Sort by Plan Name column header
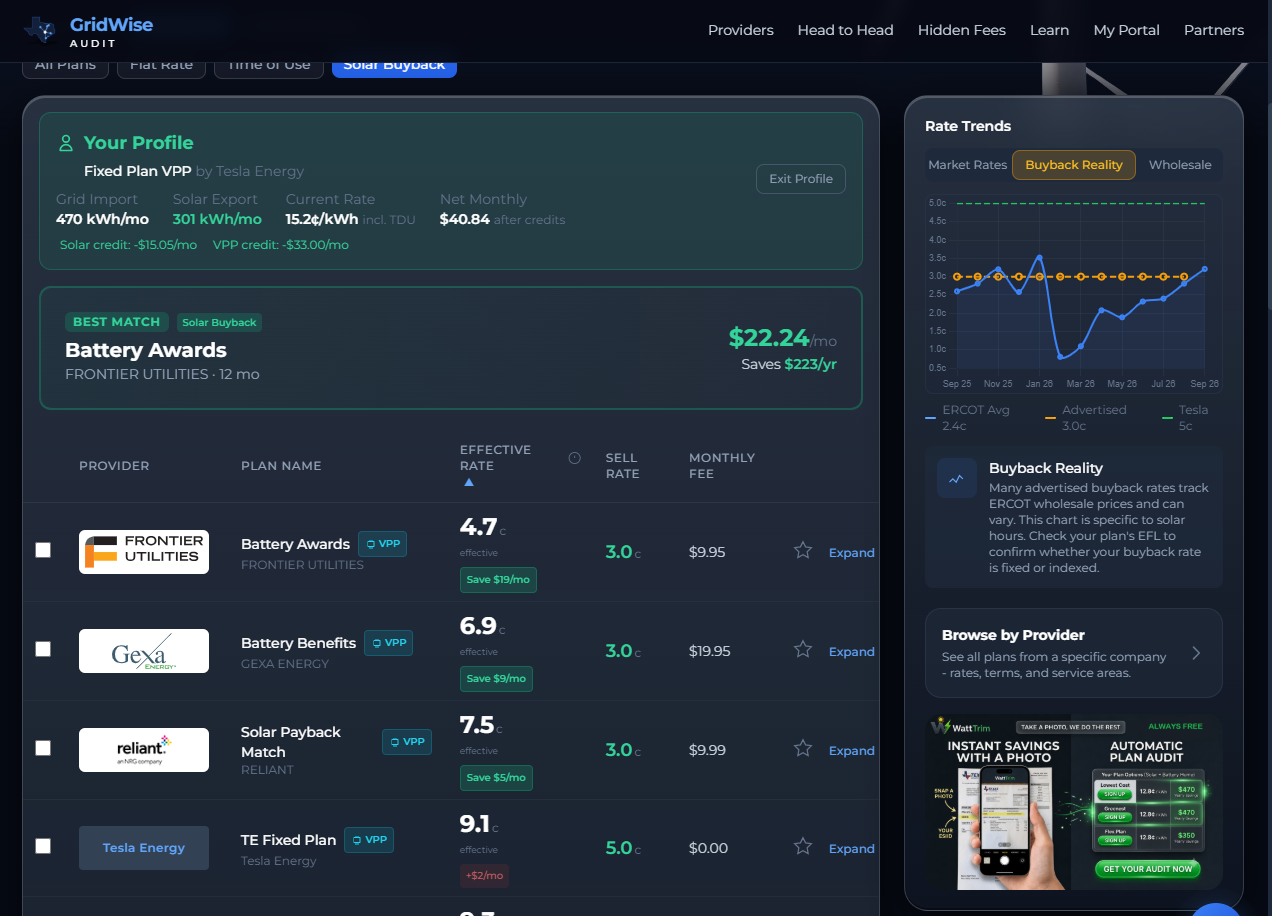 [x=281, y=466]
